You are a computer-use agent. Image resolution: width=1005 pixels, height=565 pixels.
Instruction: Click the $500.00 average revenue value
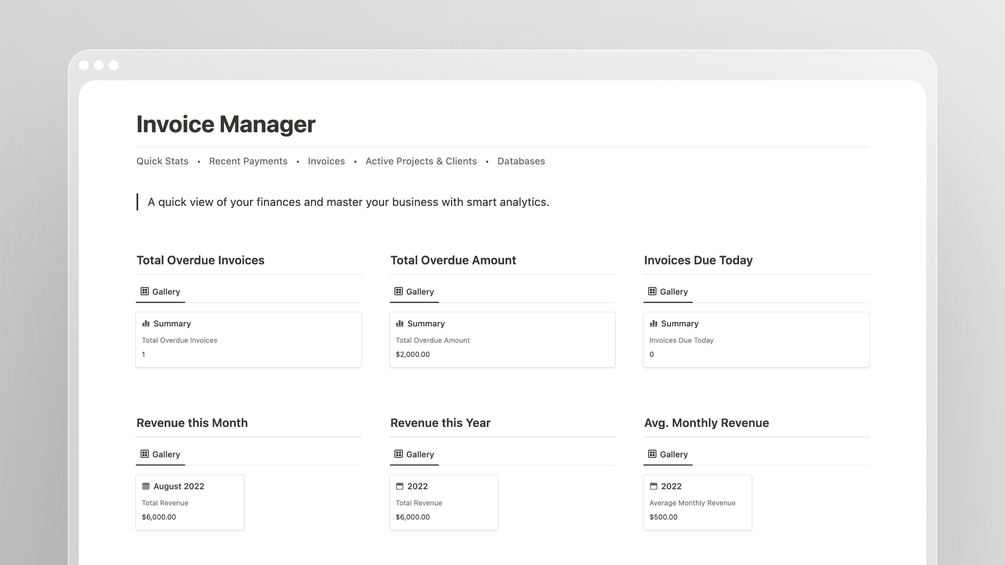(x=663, y=517)
